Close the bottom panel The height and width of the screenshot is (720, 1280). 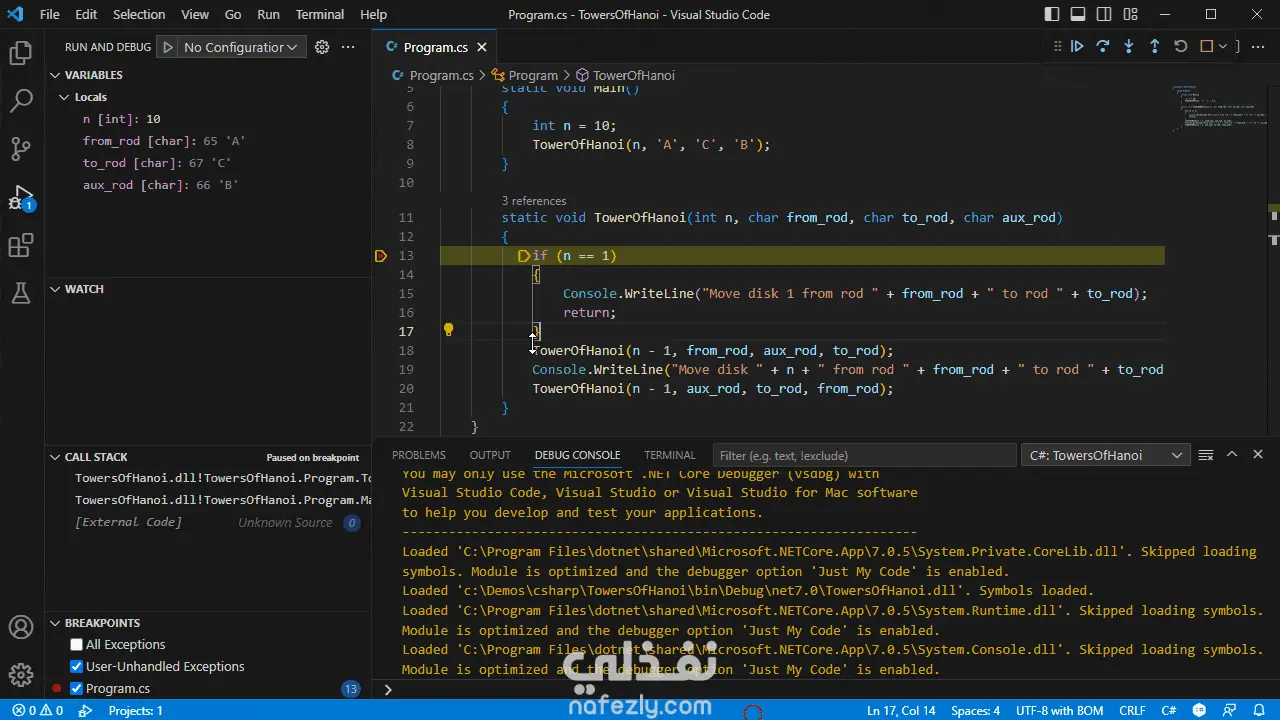tap(1258, 455)
